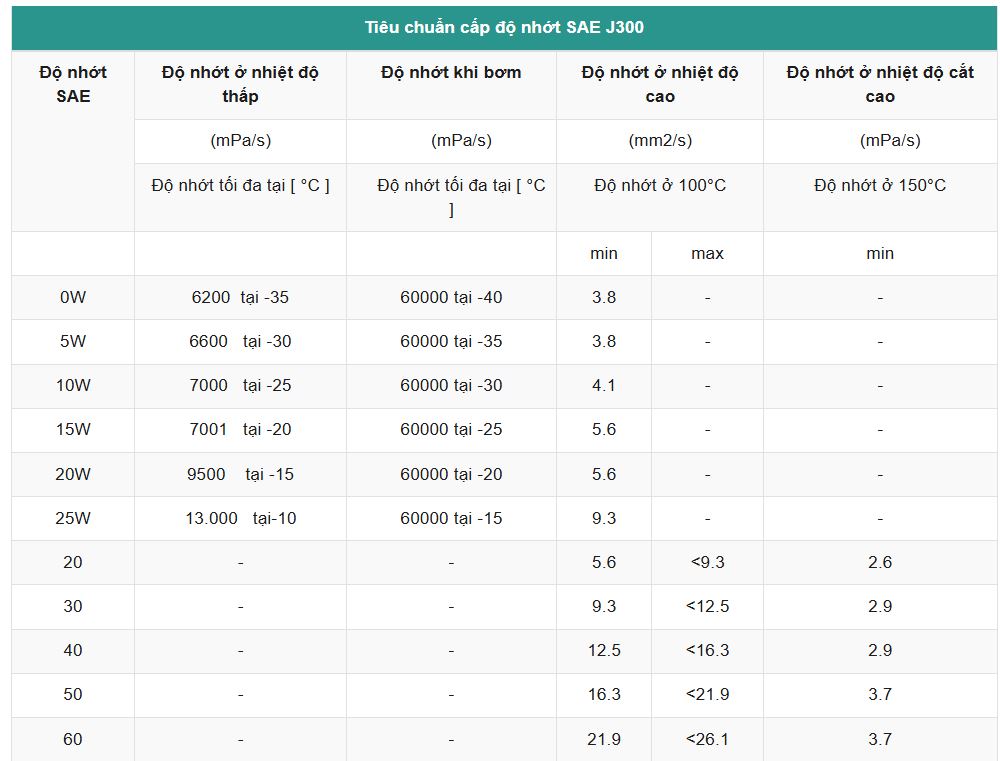Select the '4.1' min viscosity value
1000x761 pixels.
pyautogui.click(x=604, y=385)
